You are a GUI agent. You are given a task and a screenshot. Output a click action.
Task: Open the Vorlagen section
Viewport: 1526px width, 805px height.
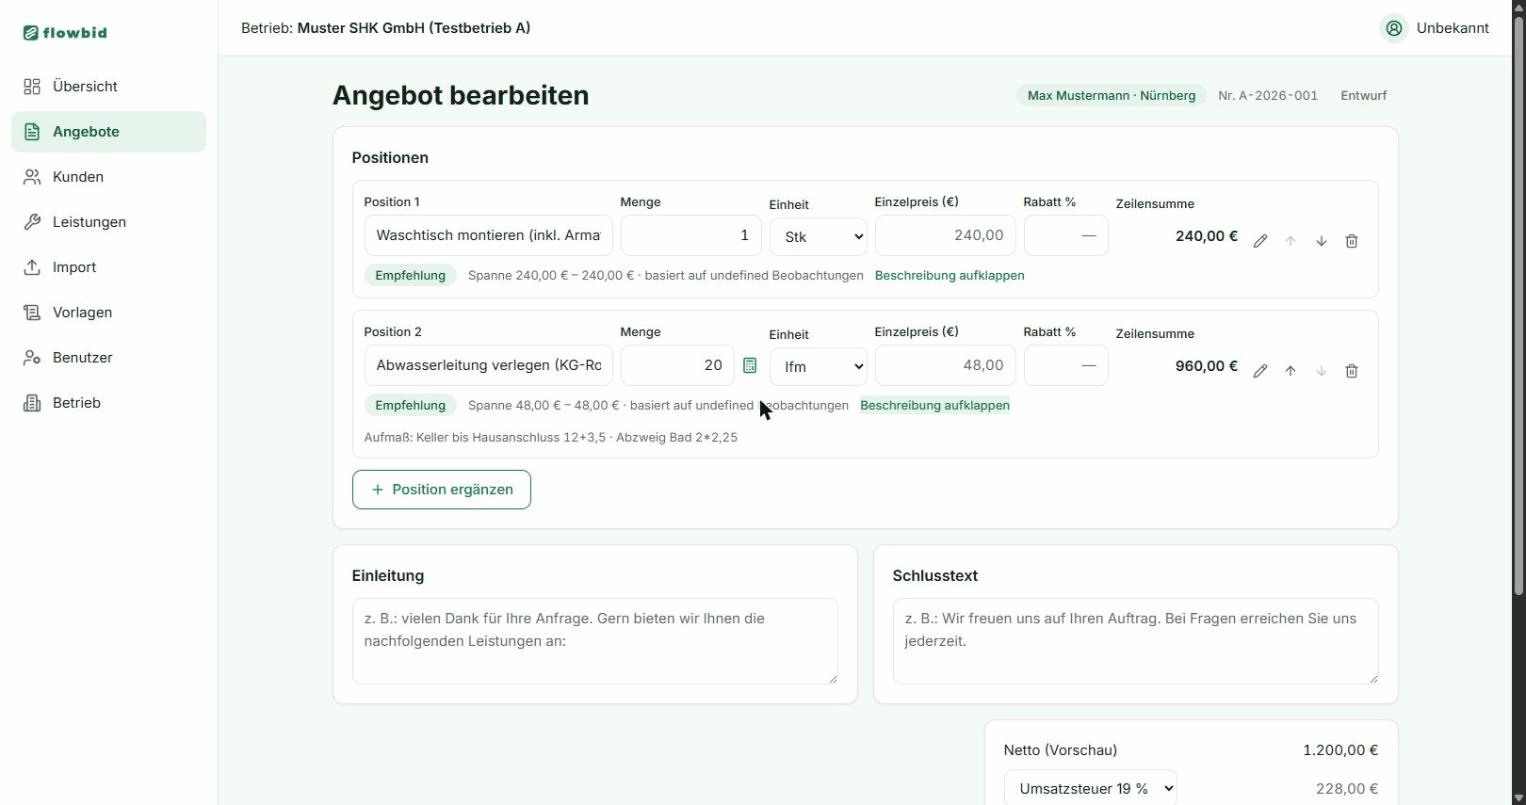[x=108, y=312]
